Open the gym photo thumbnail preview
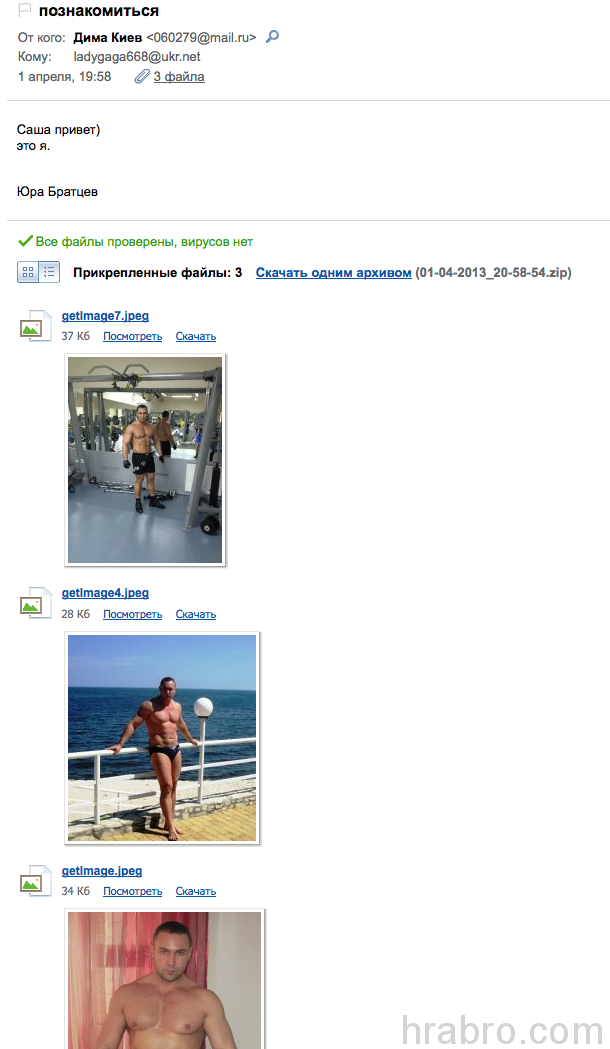610x1049 pixels. click(x=145, y=460)
